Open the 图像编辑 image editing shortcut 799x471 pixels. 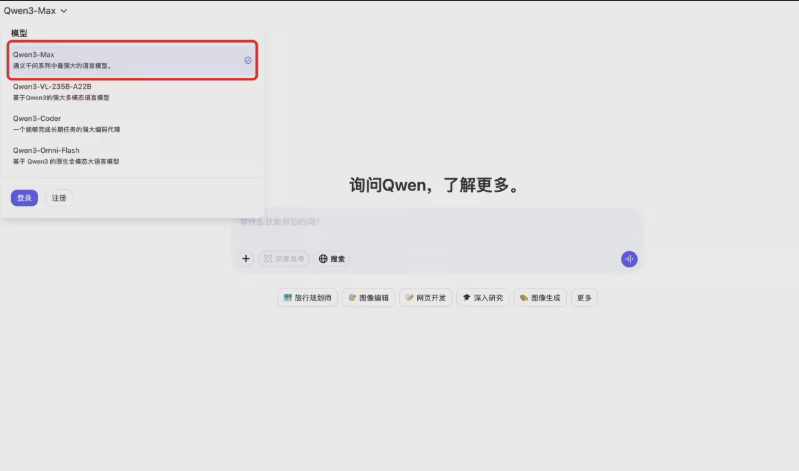point(368,298)
